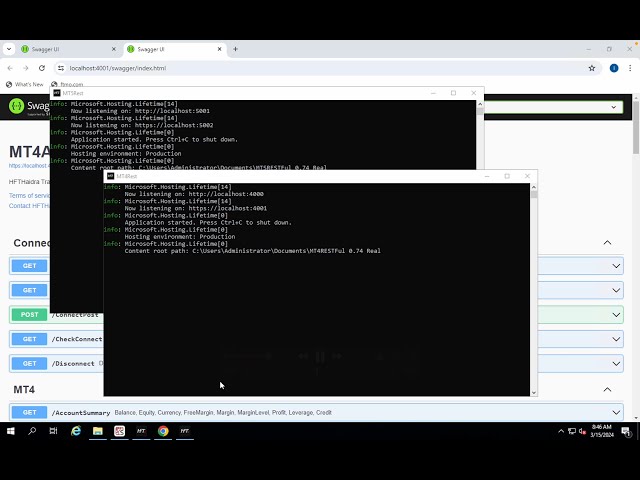Open the Terms of service link
The width and height of the screenshot is (640, 480).
[x=29, y=196]
